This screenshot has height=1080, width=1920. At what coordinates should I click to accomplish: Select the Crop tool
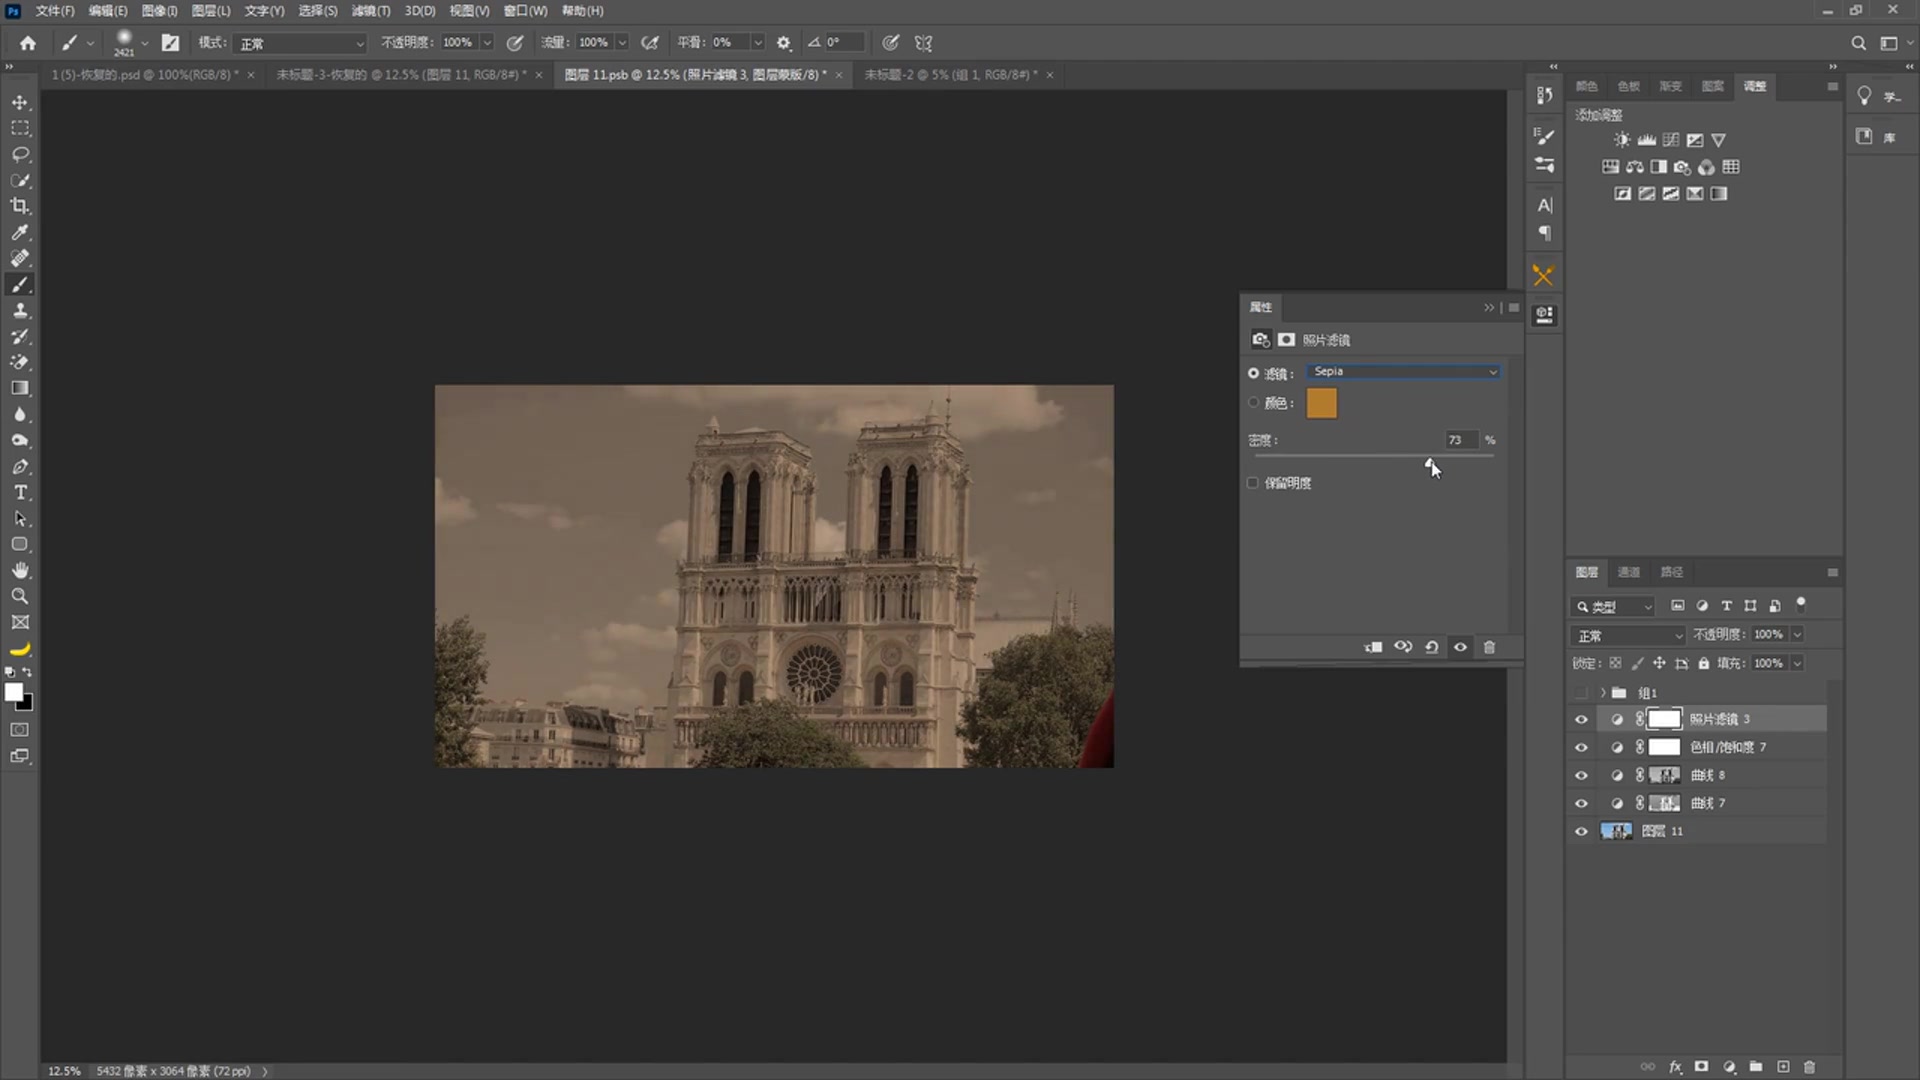click(20, 206)
